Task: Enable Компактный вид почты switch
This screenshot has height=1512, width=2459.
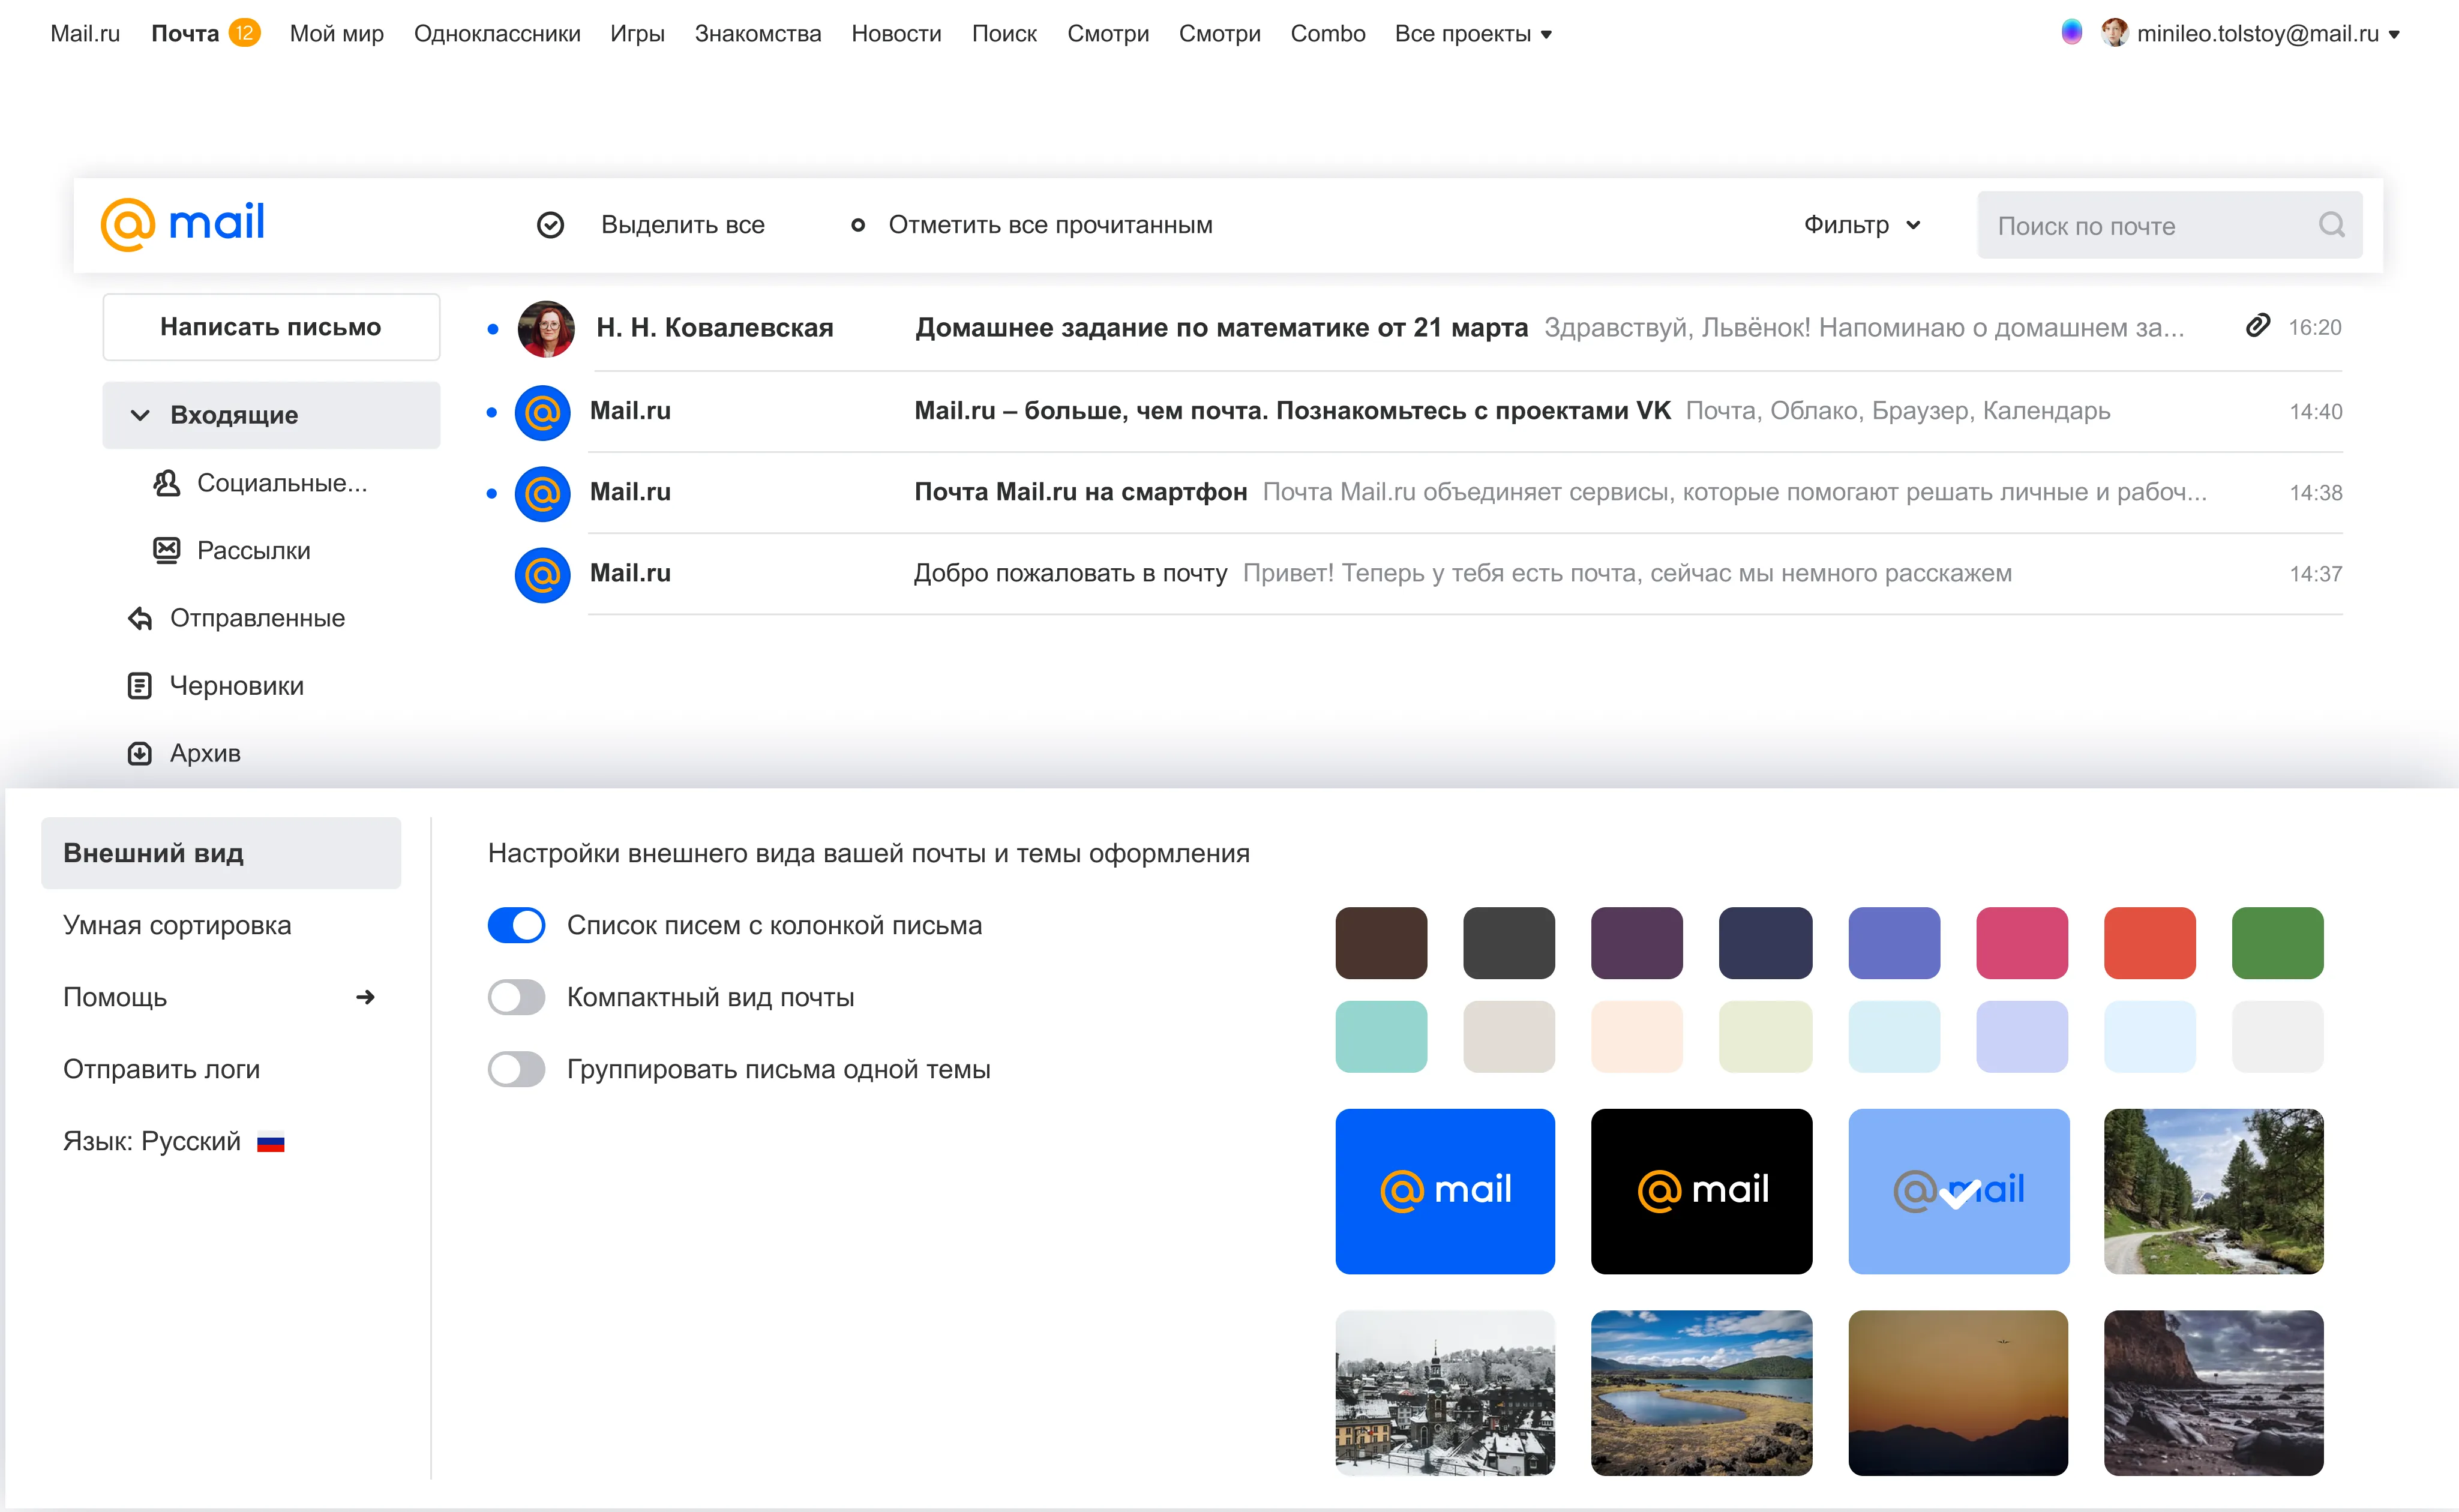Action: 516,997
